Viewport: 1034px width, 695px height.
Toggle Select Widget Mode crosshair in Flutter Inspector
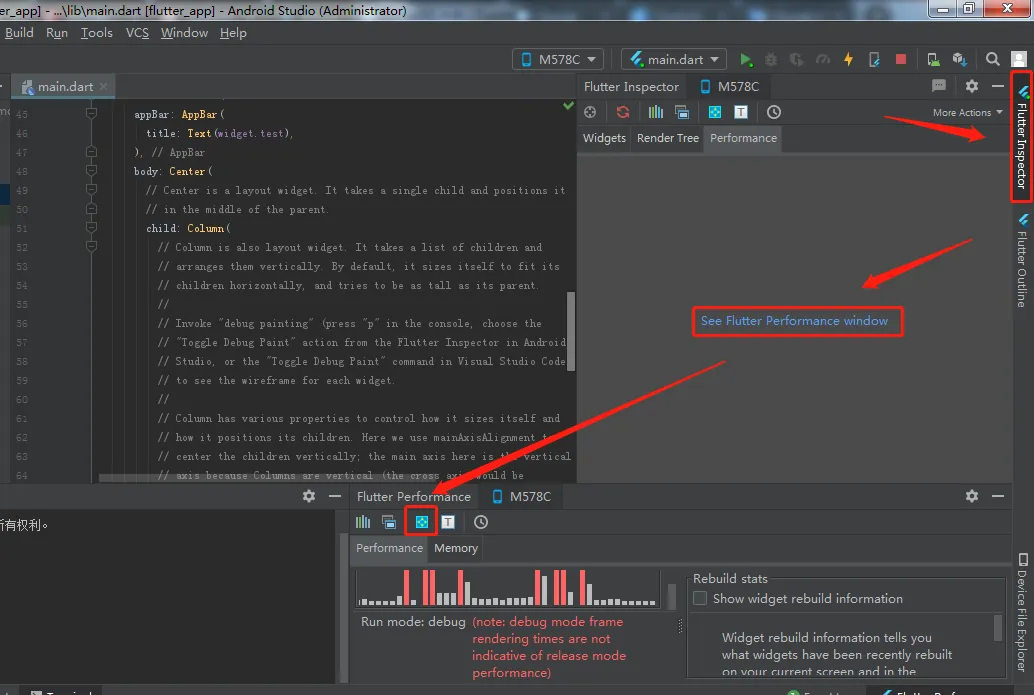tap(590, 112)
